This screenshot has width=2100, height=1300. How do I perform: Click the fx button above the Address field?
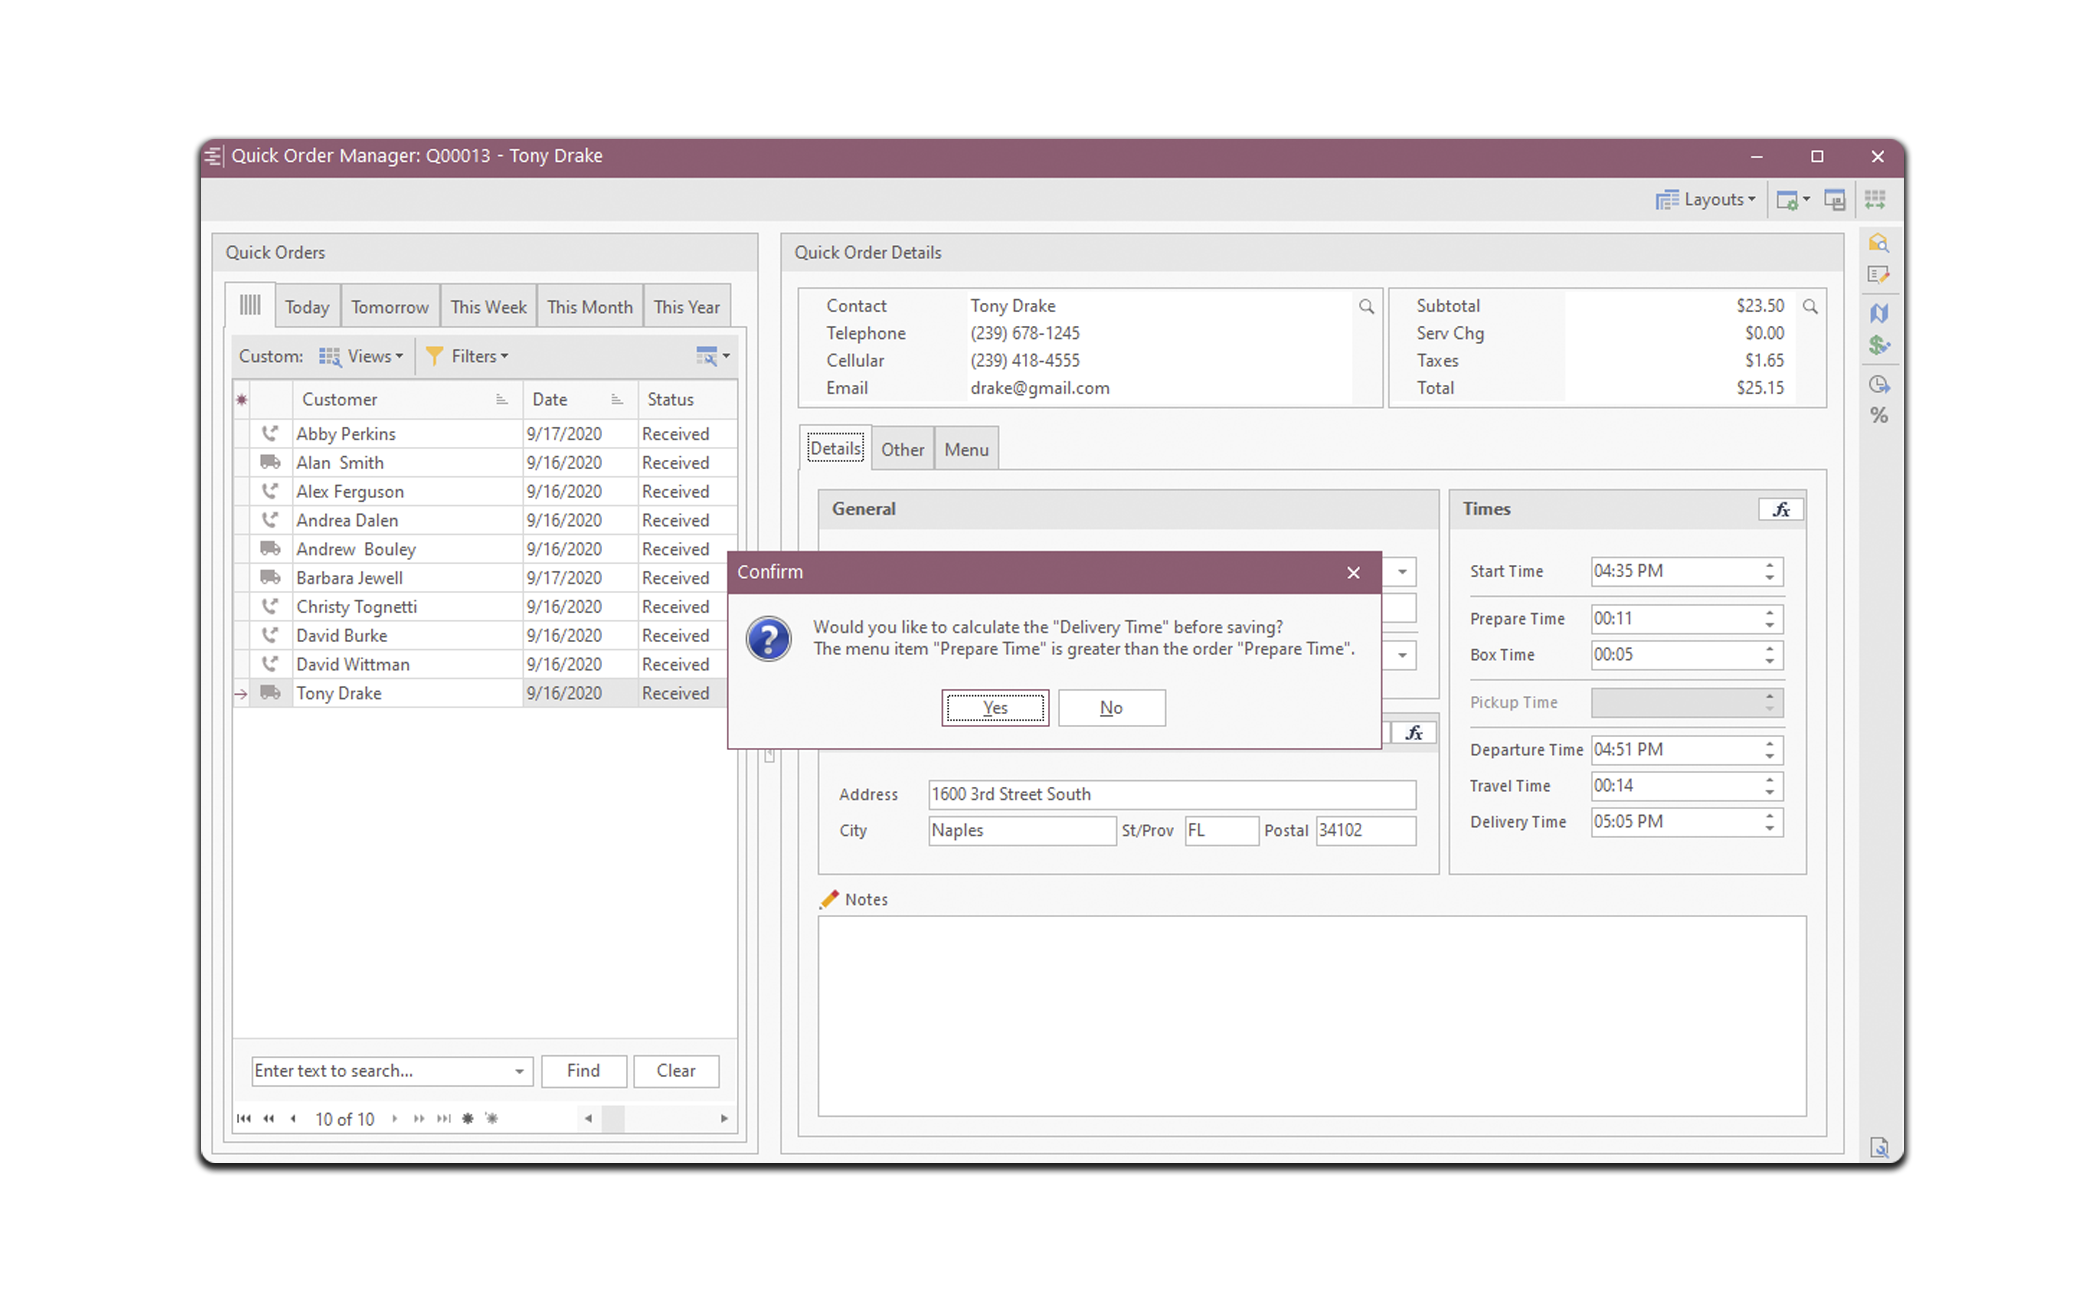[1414, 733]
